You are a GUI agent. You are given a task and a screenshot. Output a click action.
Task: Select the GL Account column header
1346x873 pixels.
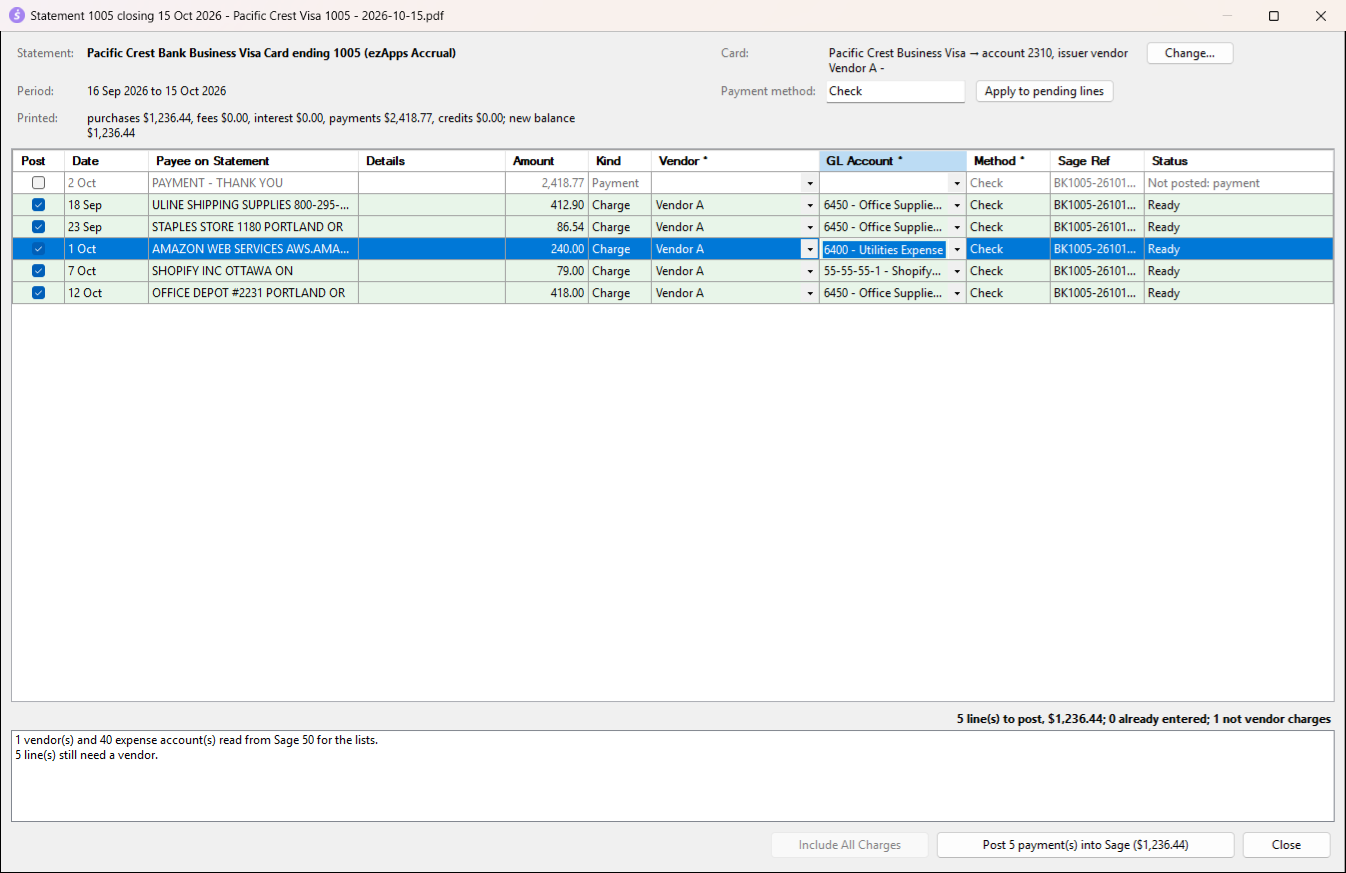pos(893,161)
